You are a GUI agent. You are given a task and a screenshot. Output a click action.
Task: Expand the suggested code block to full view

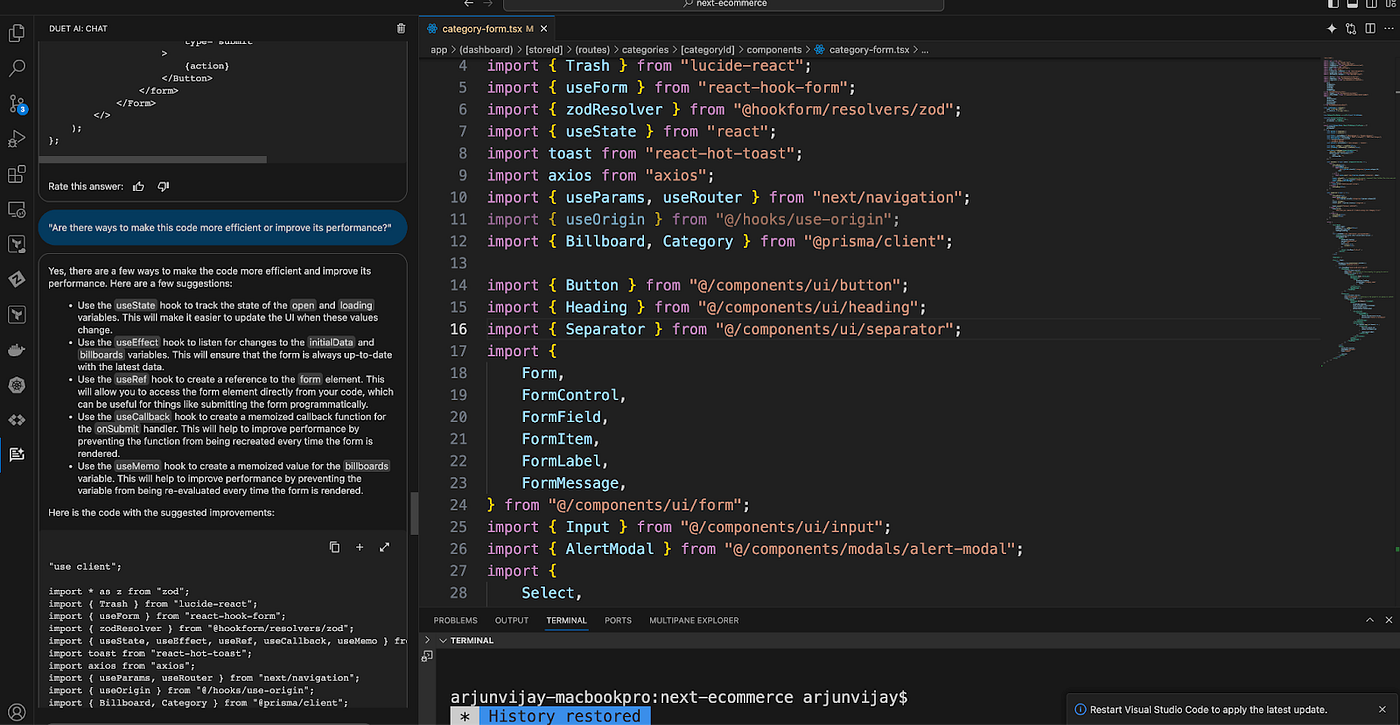(x=385, y=547)
